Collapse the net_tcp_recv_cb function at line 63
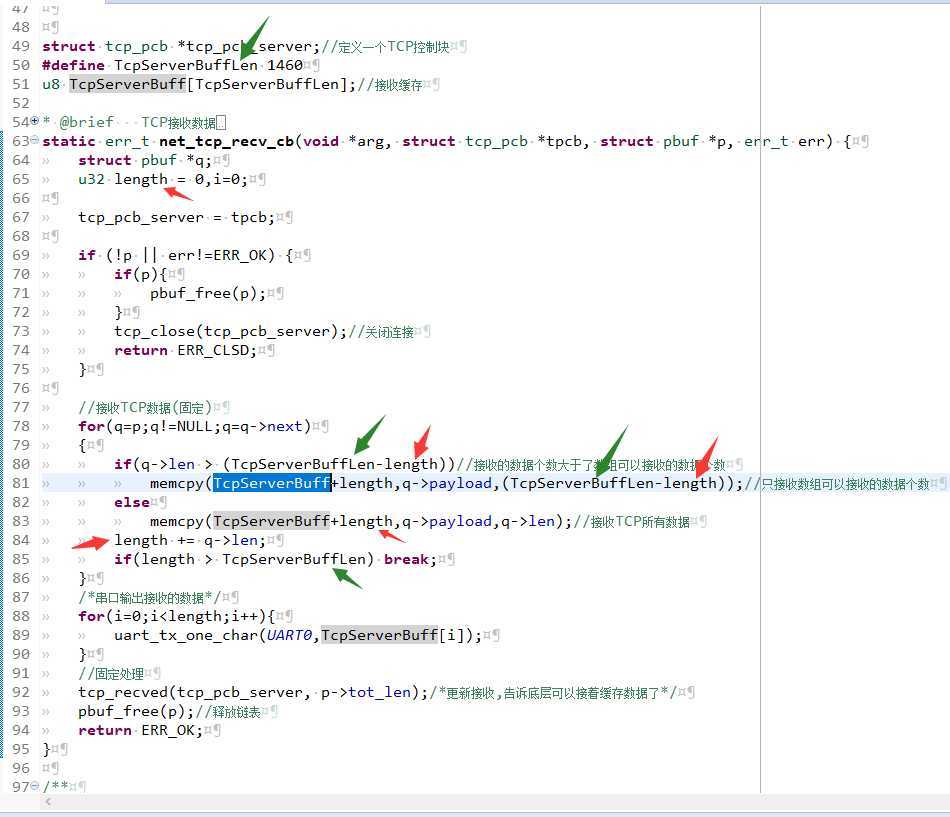 [x=35, y=141]
